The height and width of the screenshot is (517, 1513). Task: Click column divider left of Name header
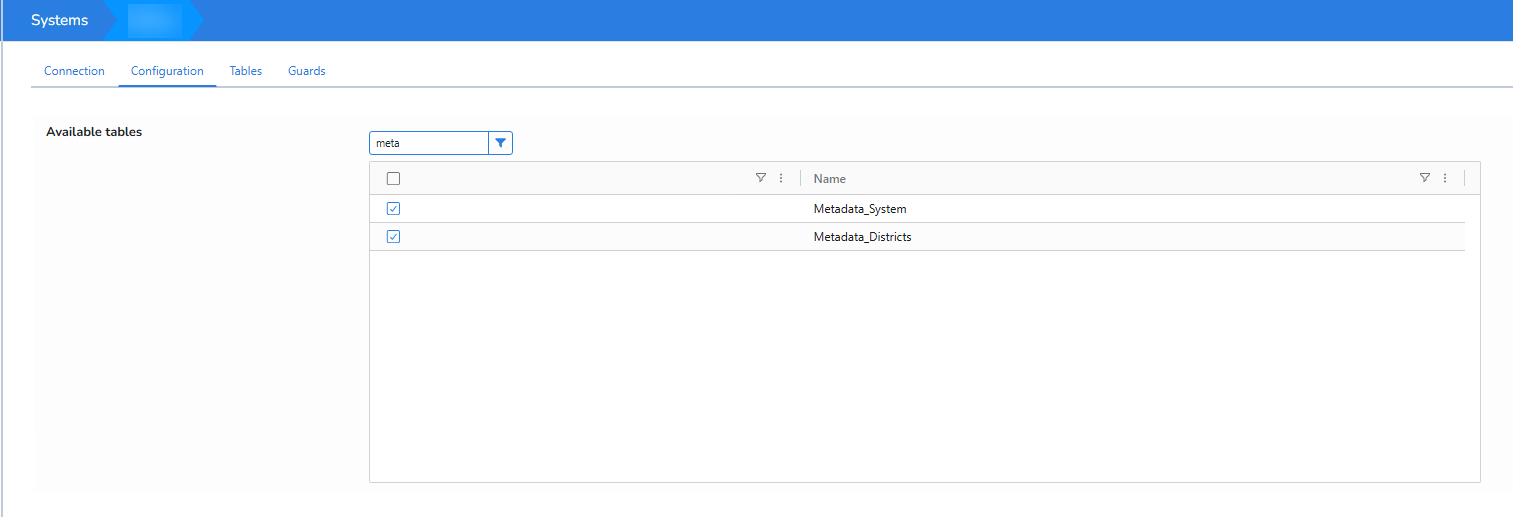point(801,178)
